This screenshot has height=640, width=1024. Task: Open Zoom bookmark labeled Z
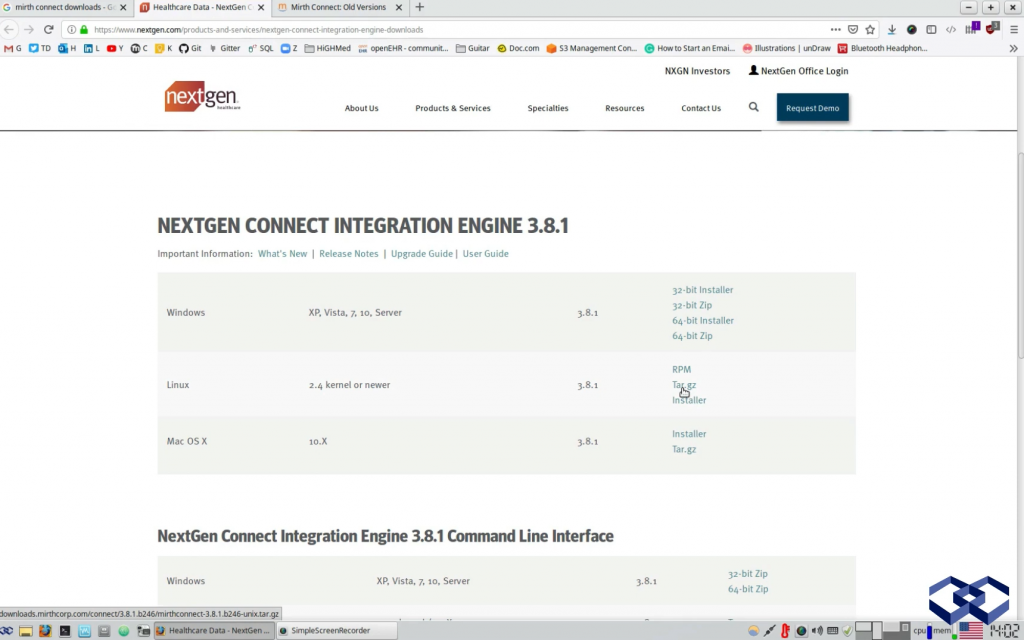click(x=289, y=48)
